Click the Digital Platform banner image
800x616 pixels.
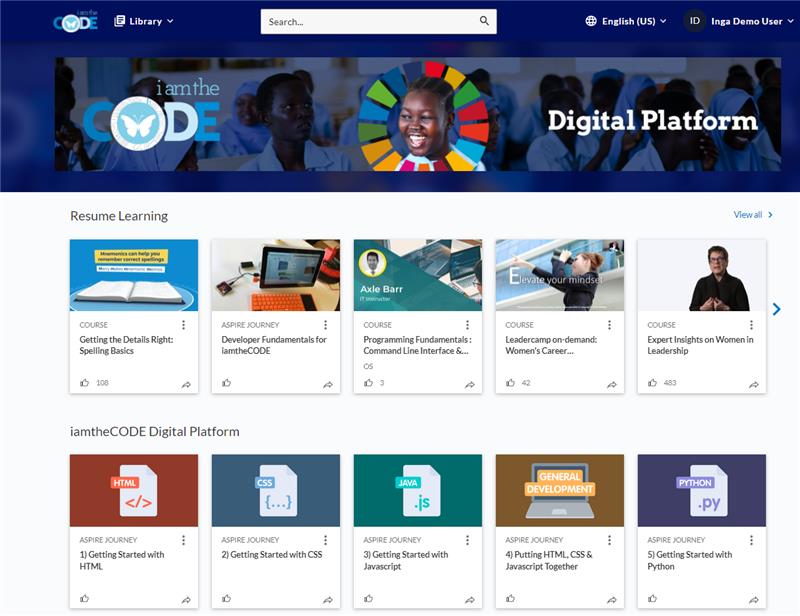point(418,114)
